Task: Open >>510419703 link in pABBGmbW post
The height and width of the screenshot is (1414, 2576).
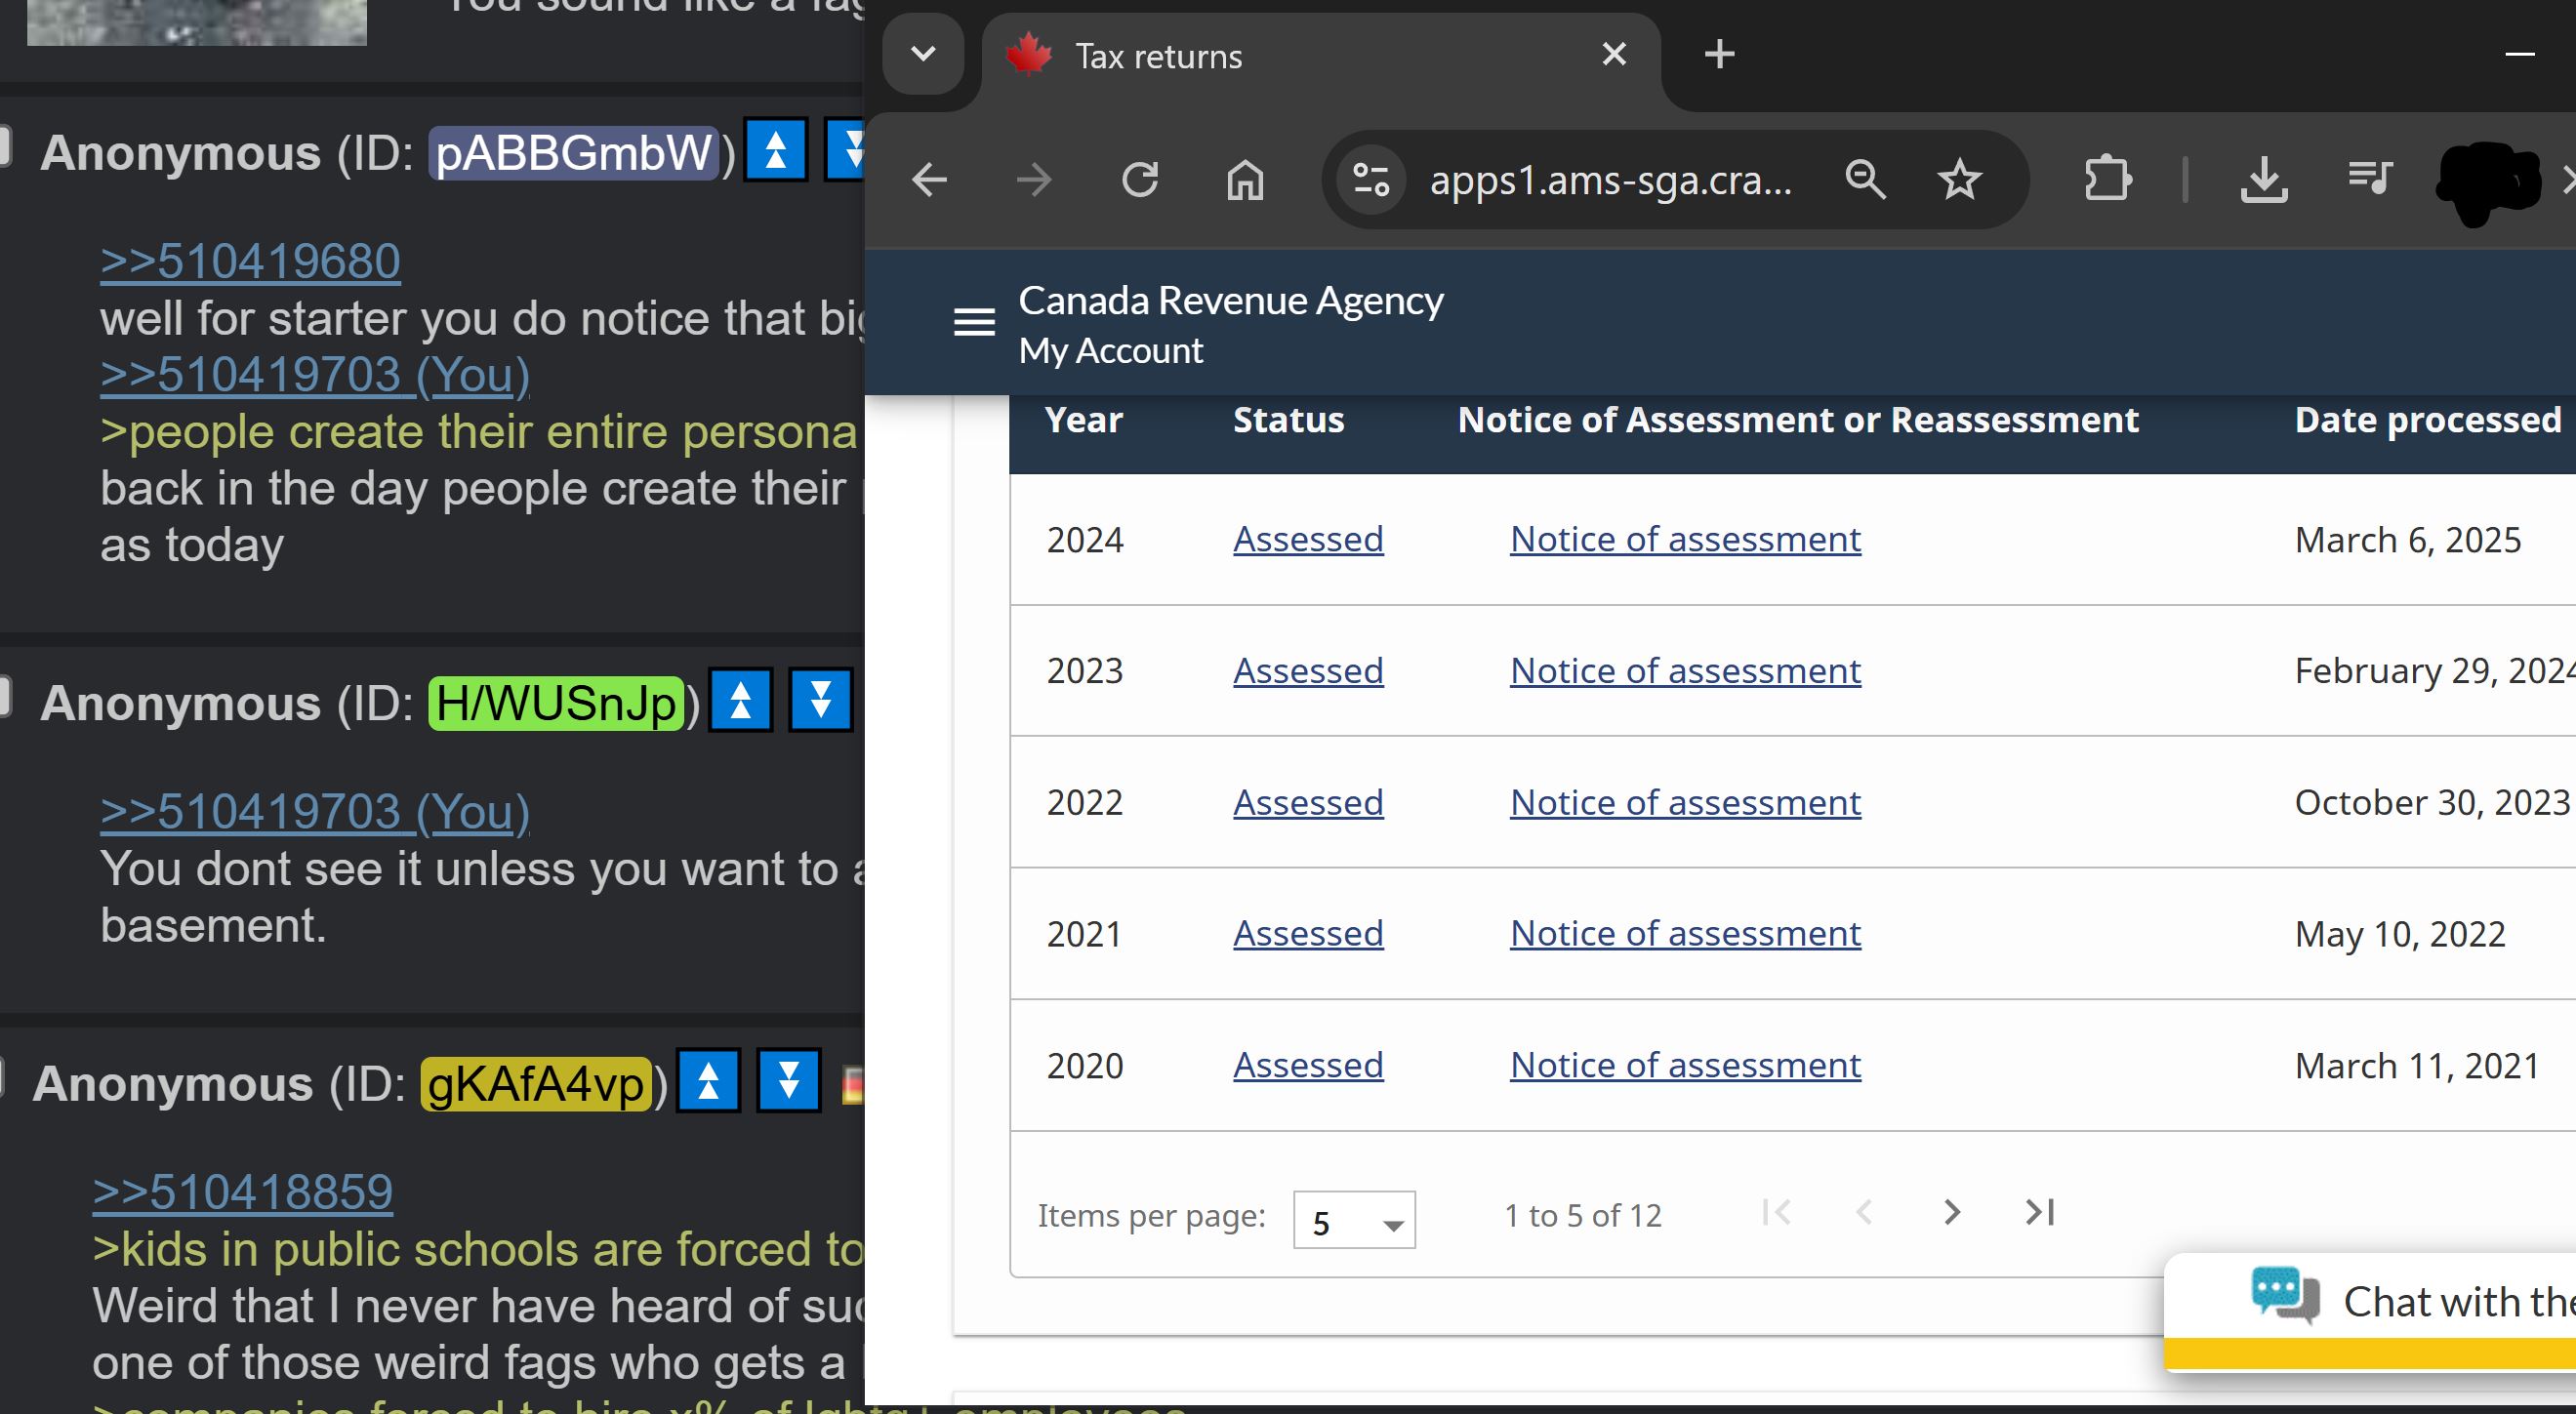Action: (x=315, y=375)
